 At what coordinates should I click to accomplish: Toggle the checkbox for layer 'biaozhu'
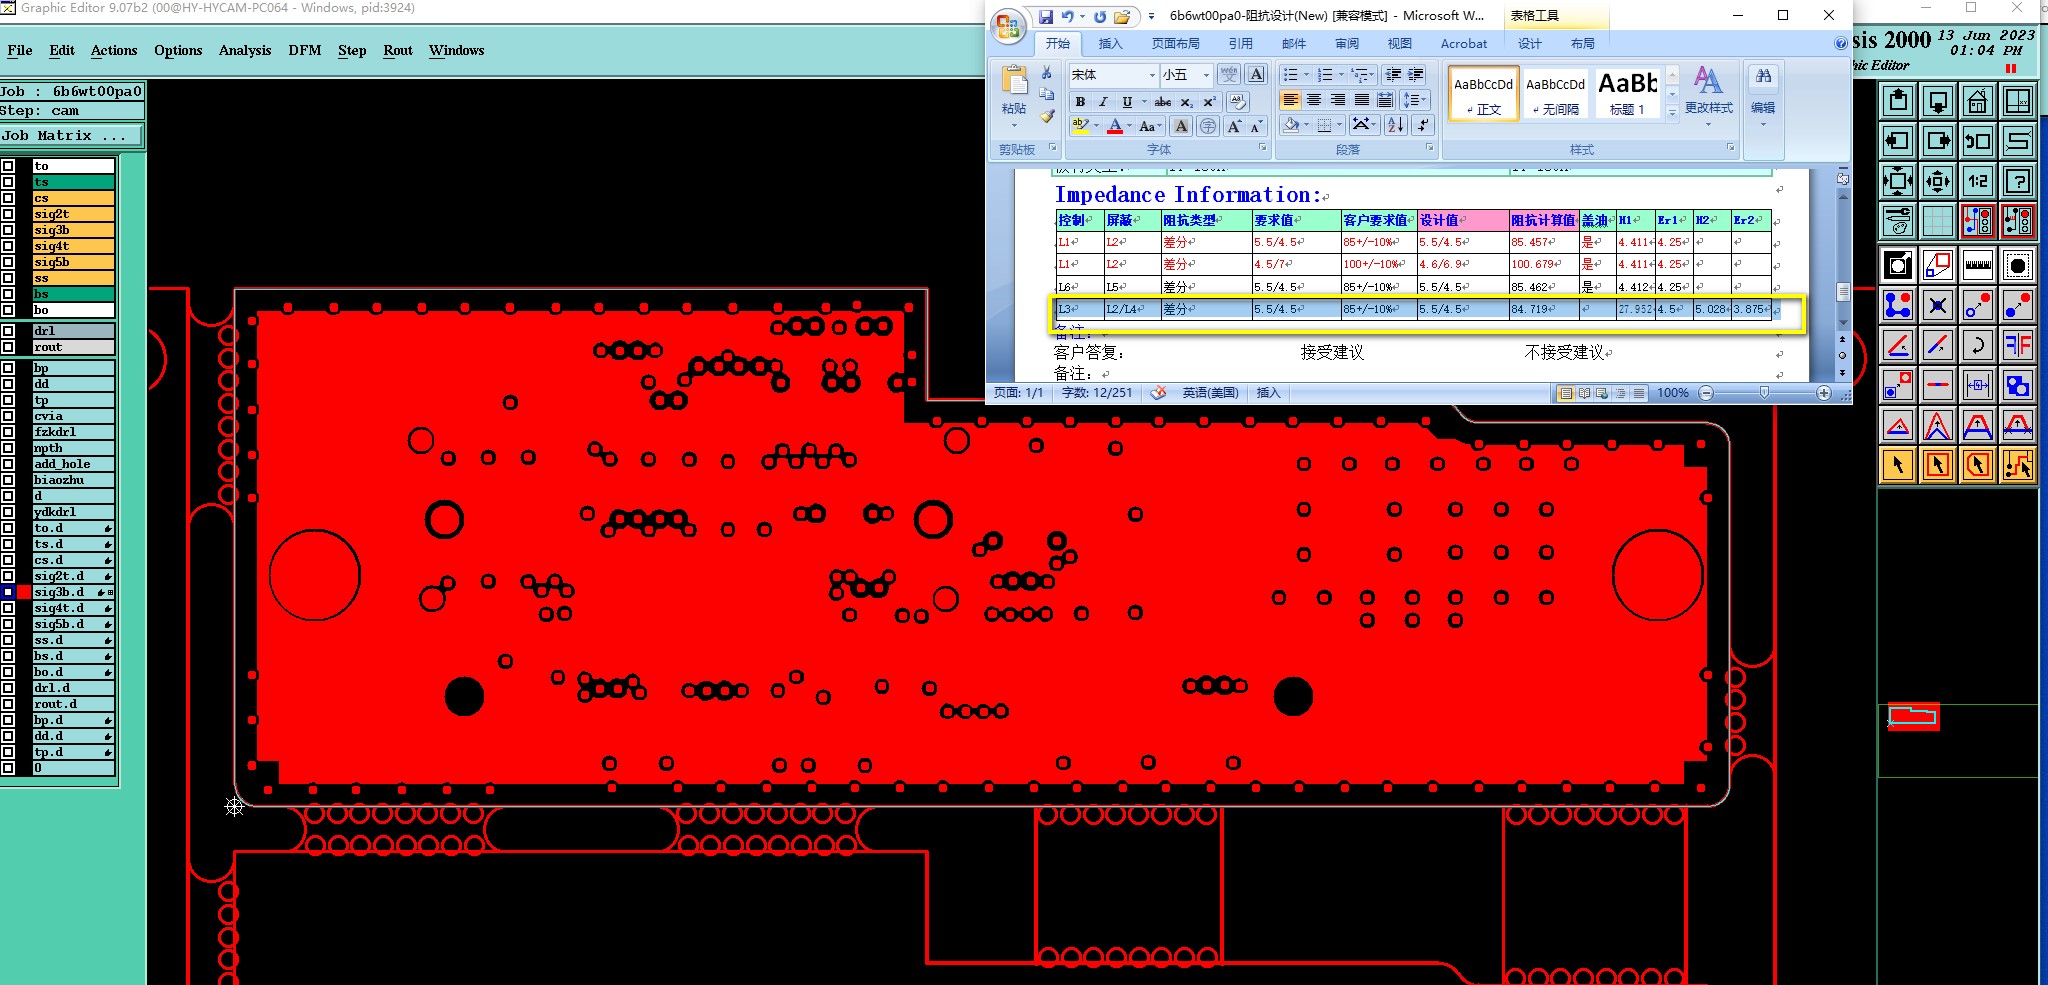pos(8,480)
